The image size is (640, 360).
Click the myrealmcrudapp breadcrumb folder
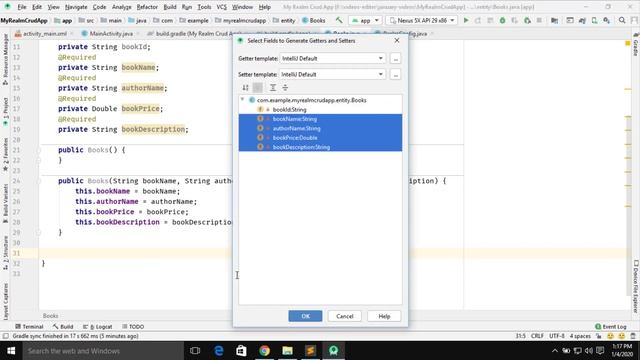tap(240, 20)
